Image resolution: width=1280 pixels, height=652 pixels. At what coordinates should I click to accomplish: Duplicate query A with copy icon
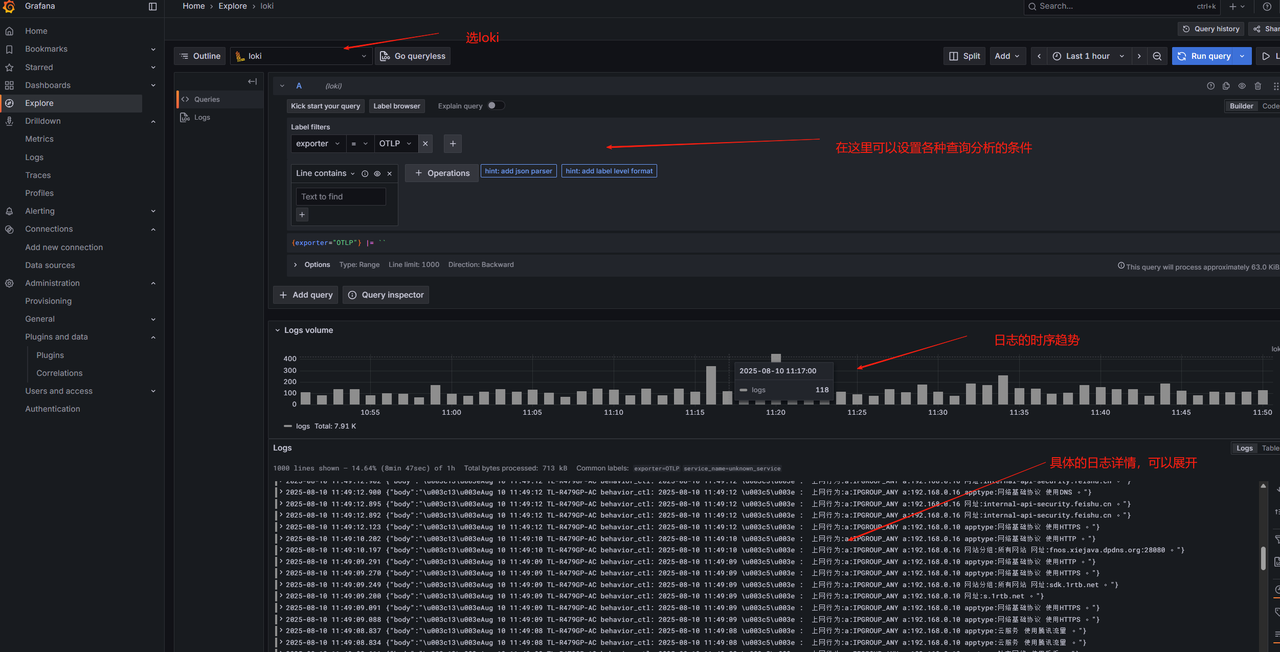pos(1226,86)
